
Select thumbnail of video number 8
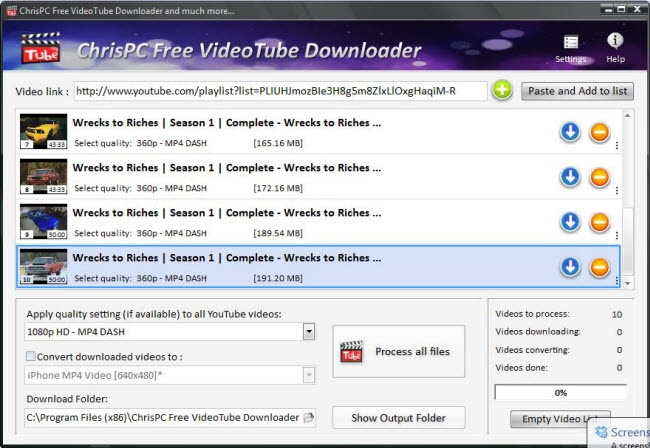pos(43,176)
